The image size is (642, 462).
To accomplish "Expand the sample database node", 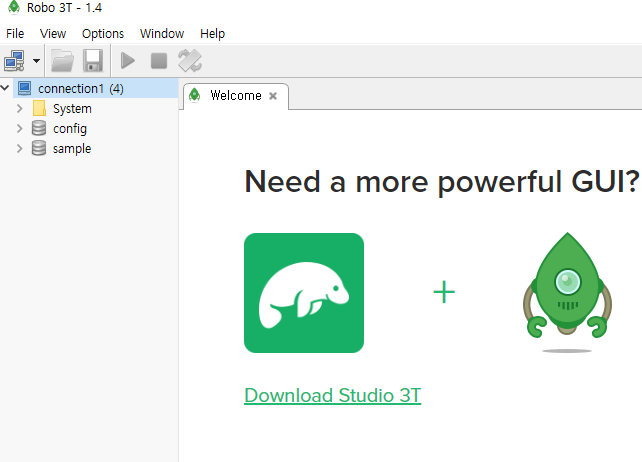I will click(19, 148).
